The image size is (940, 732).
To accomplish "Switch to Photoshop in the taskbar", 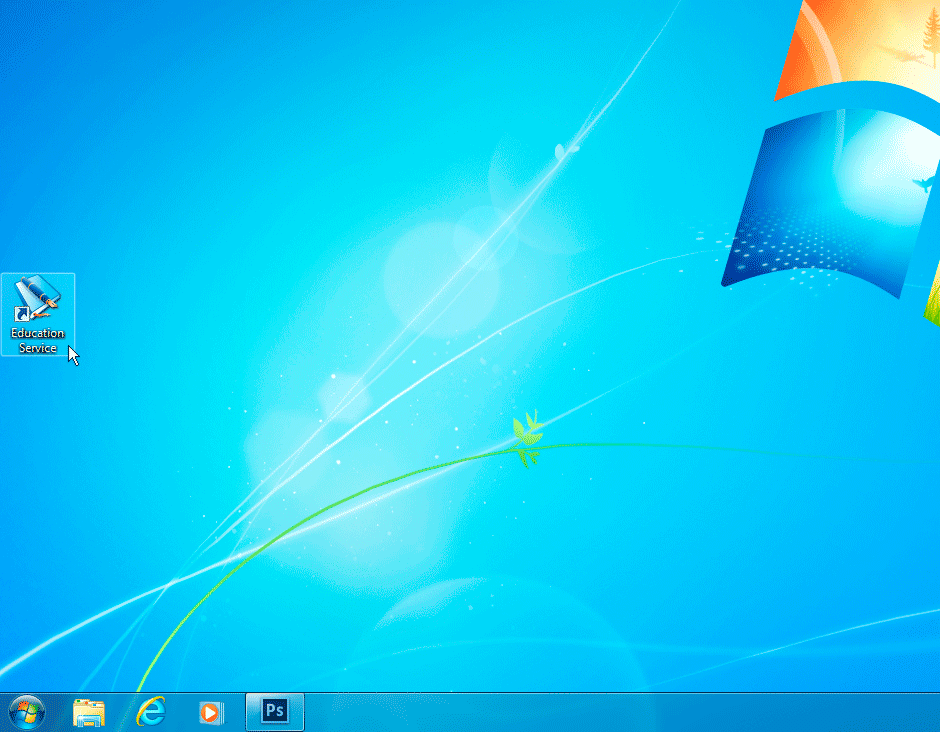I will 275,712.
